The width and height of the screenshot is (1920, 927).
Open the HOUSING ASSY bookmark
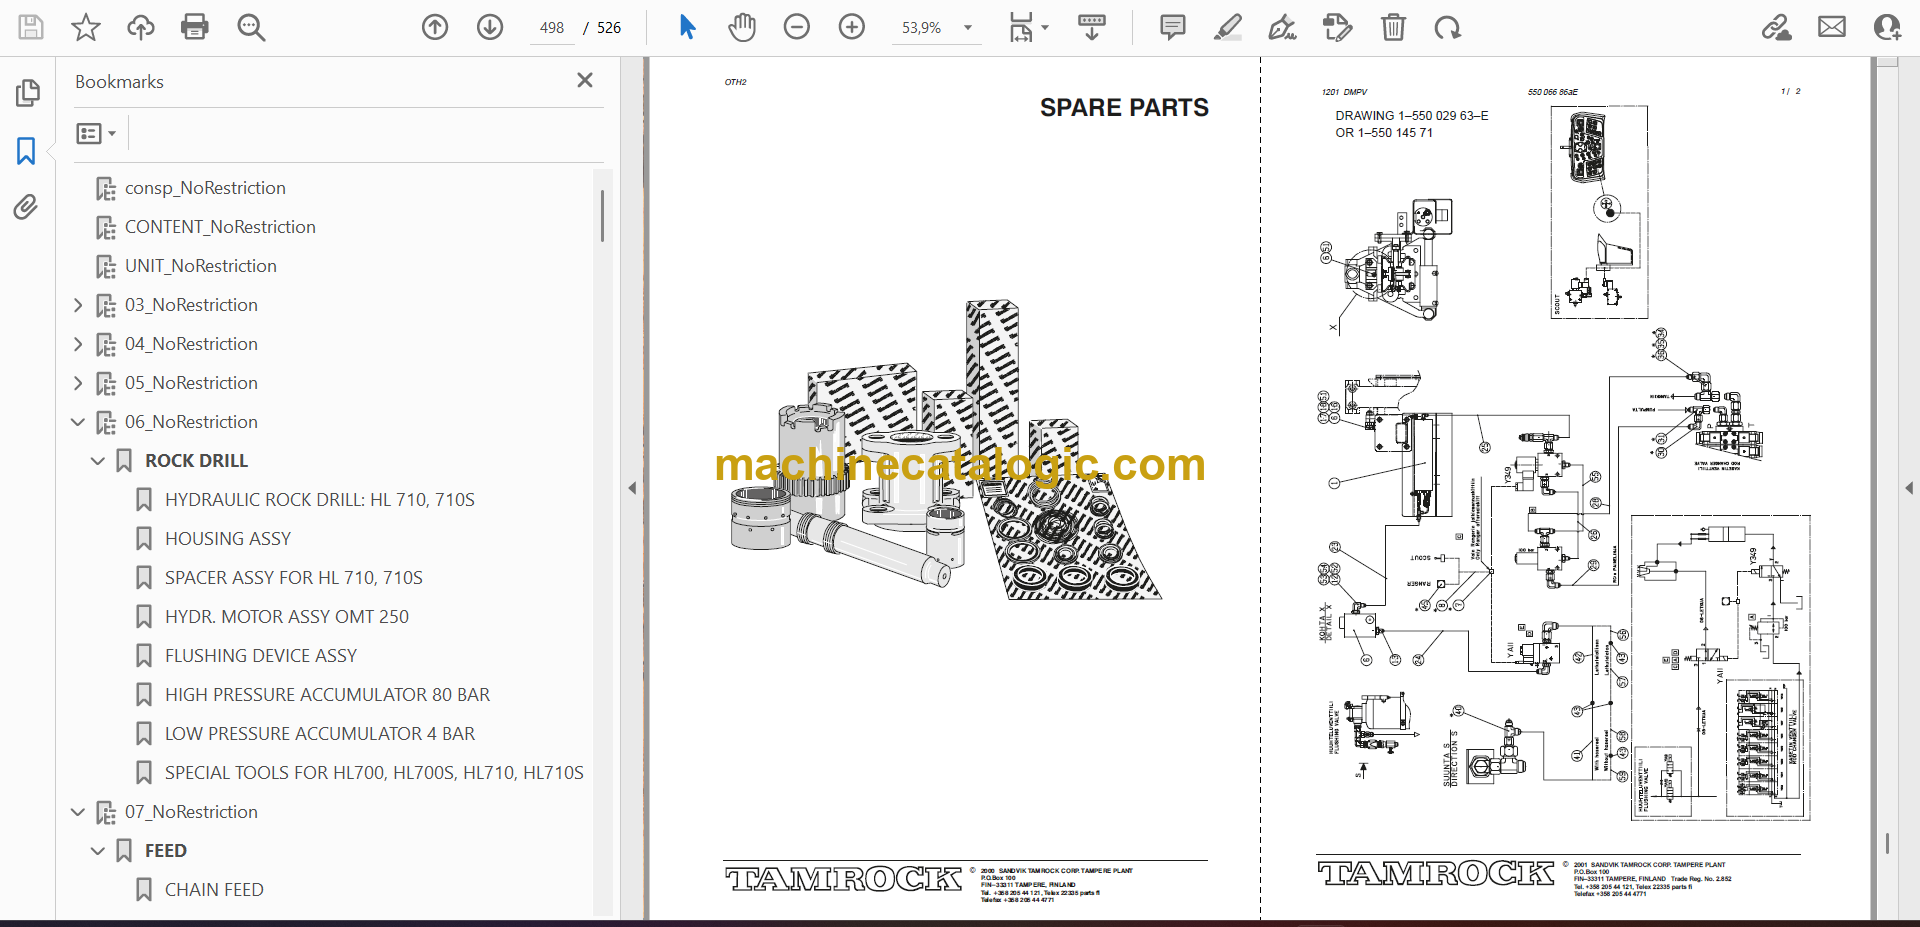(x=228, y=539)
